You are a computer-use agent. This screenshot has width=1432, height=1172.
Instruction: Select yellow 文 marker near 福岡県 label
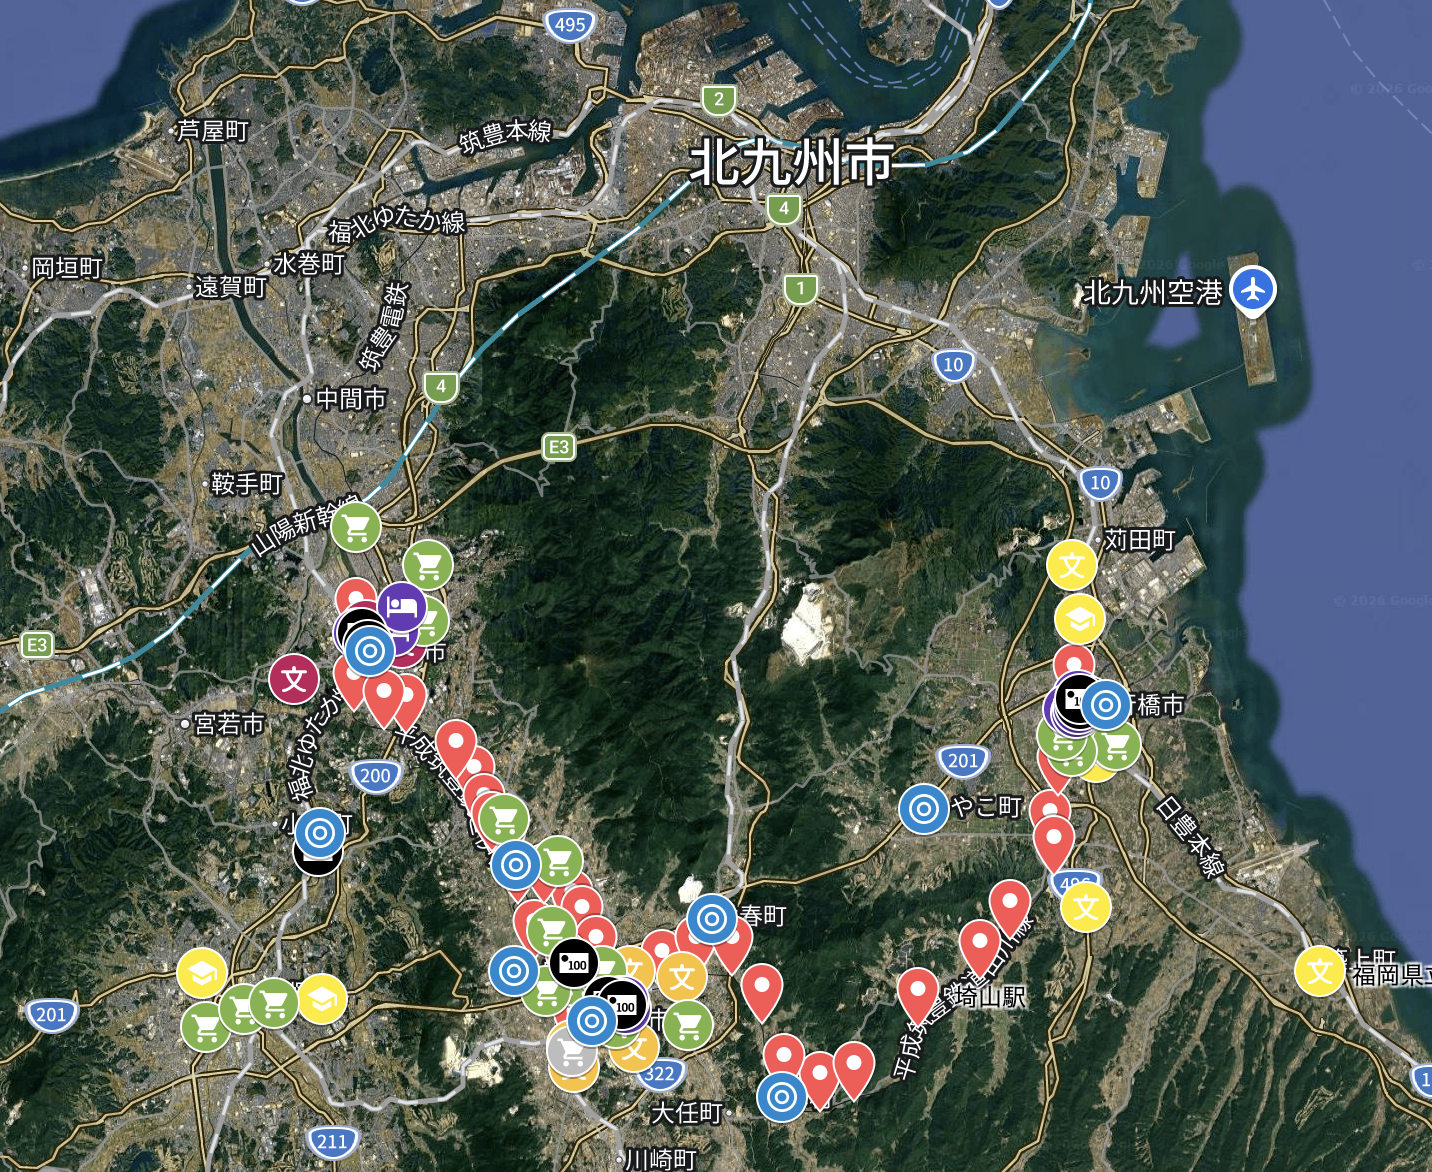tap(1319, 970)
